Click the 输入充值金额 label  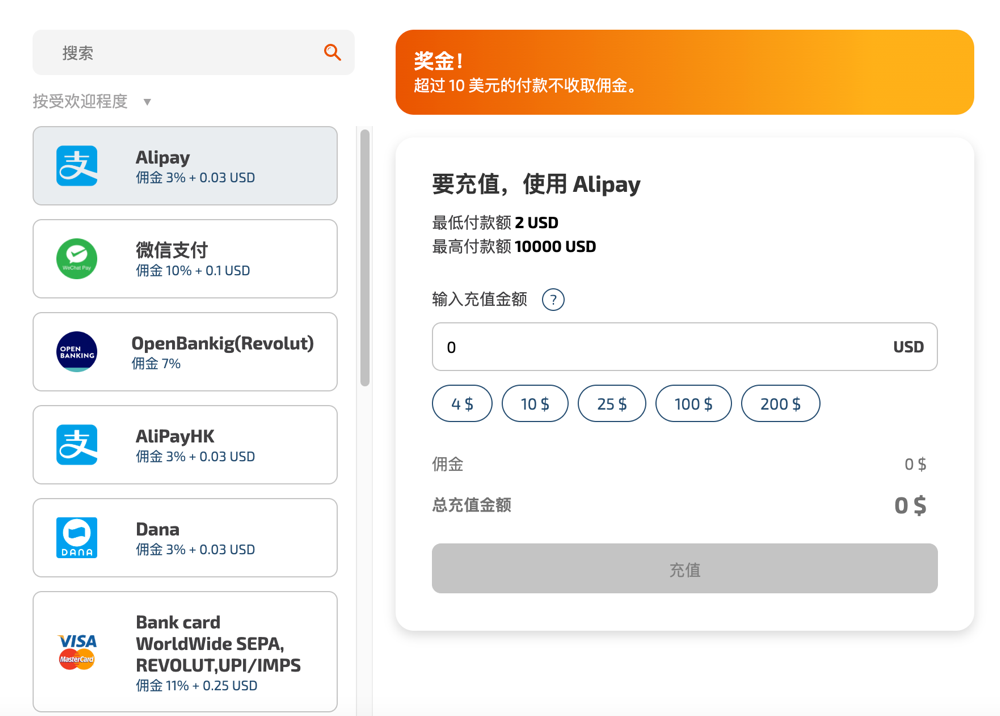point(480,299)
